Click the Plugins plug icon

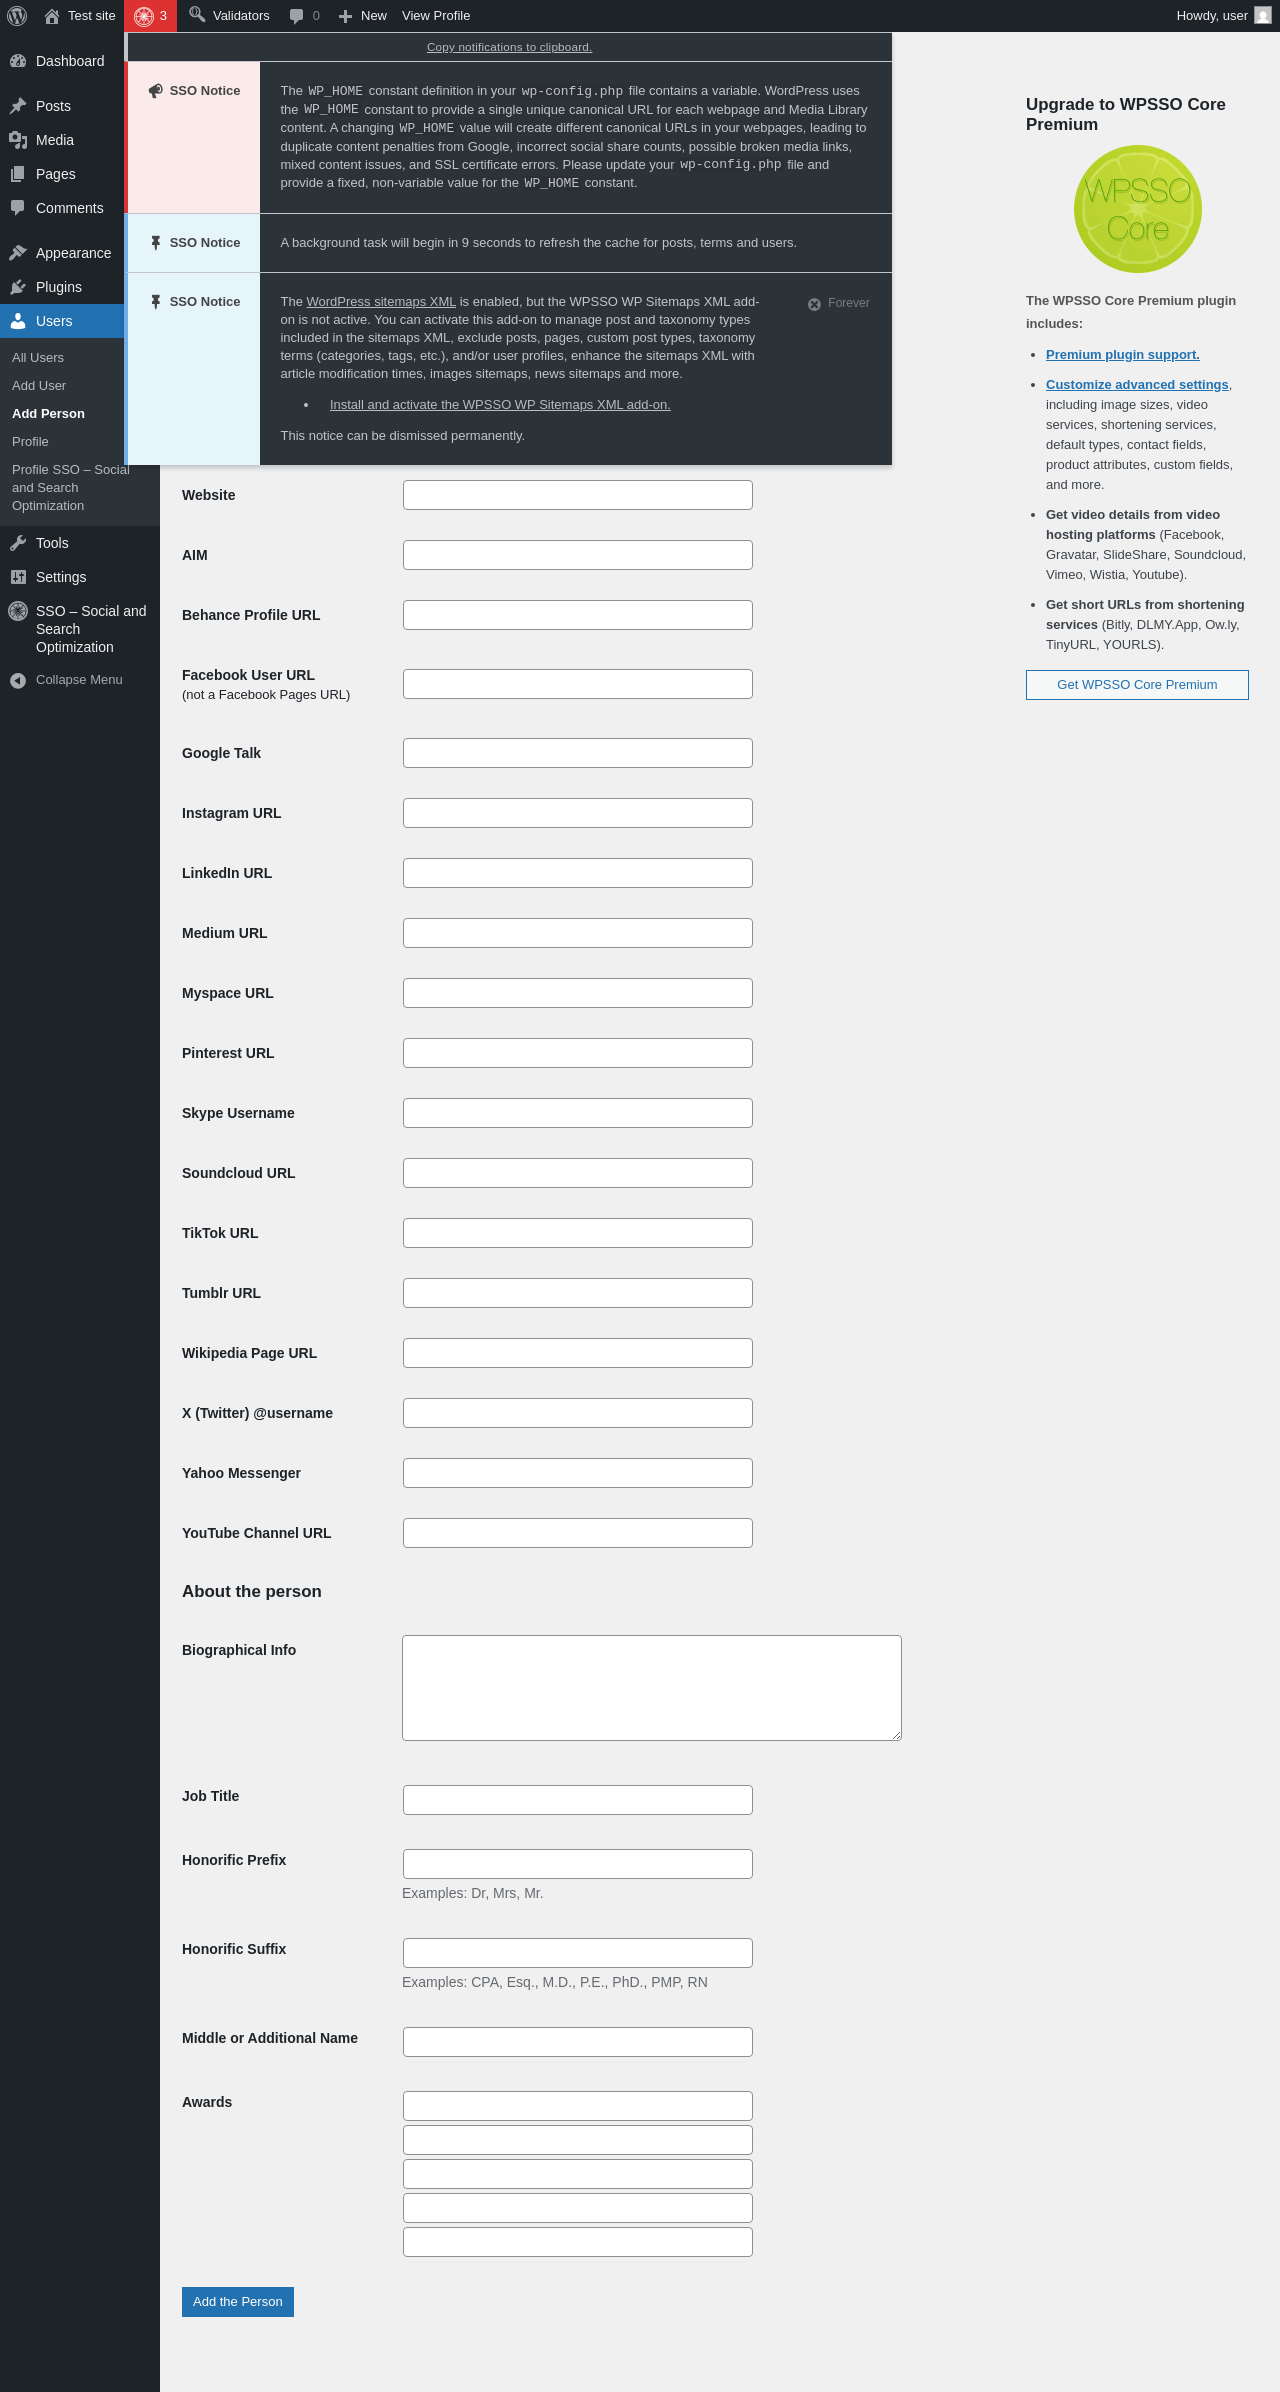18,287
